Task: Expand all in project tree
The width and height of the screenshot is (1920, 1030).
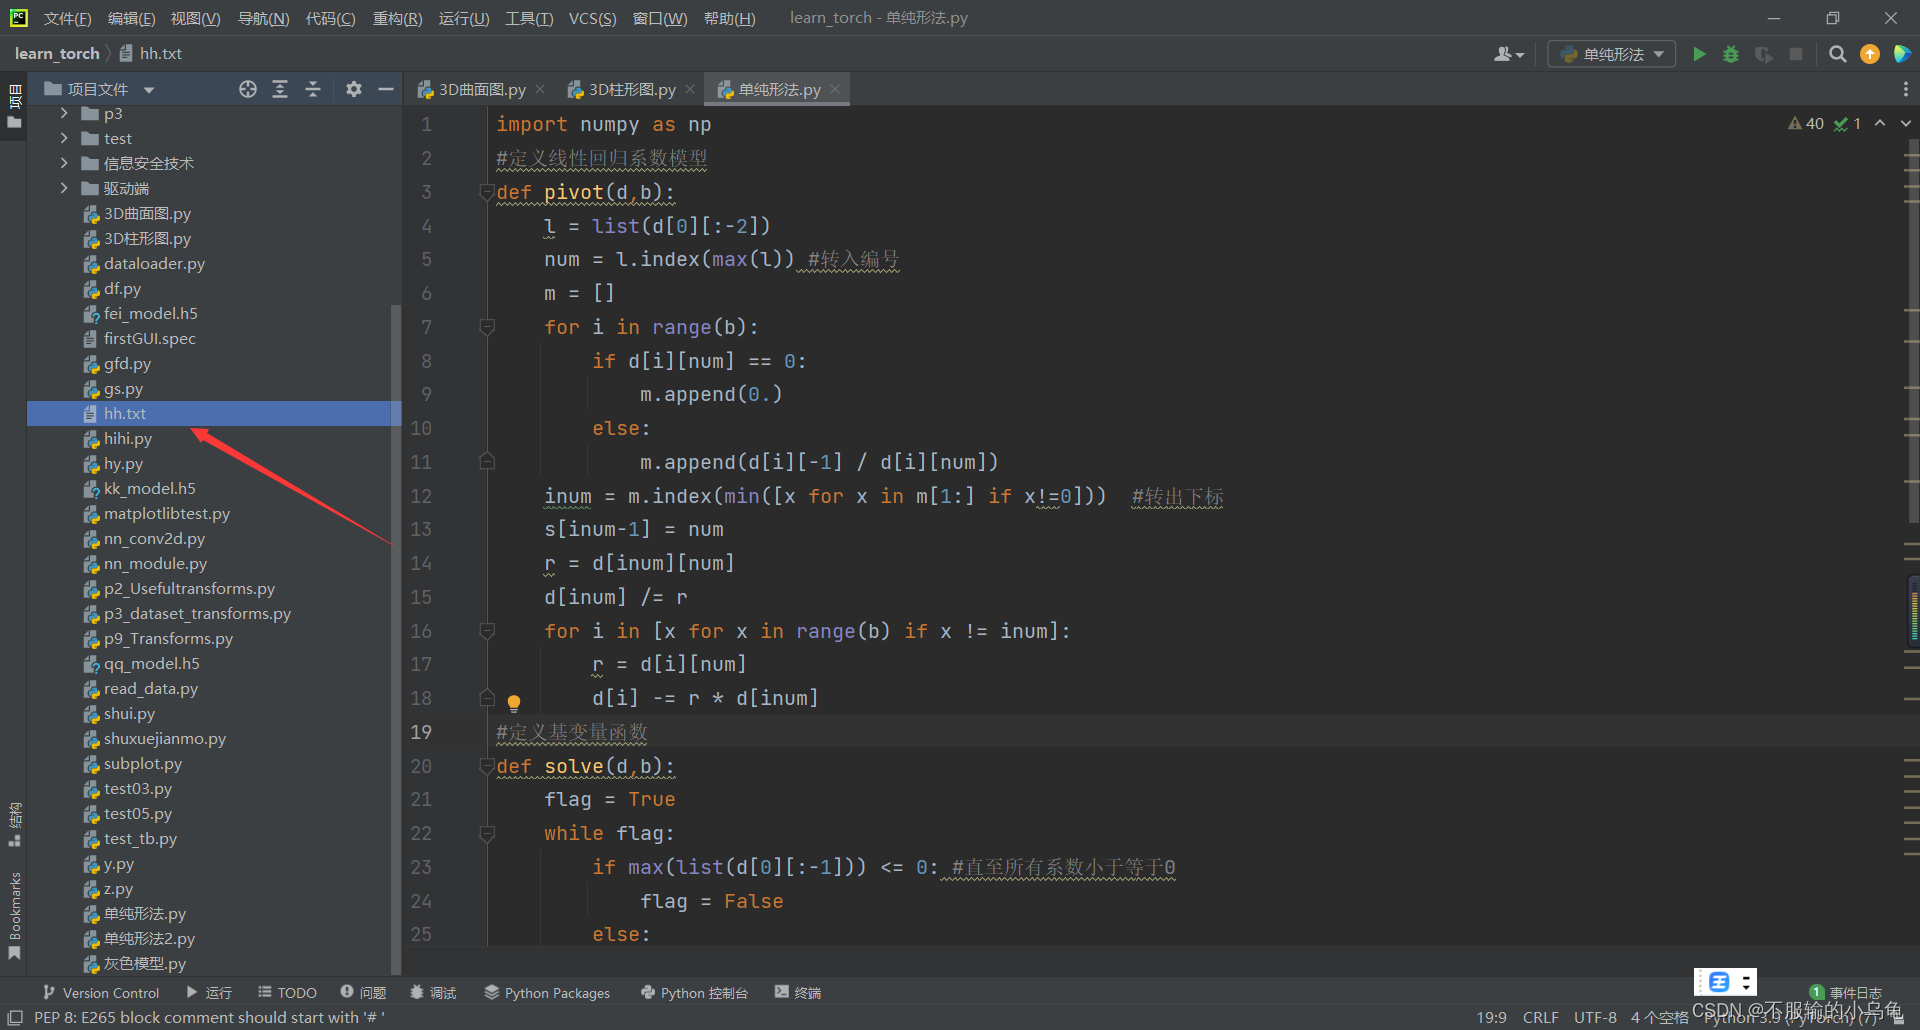Action: (x=280, y=89)
